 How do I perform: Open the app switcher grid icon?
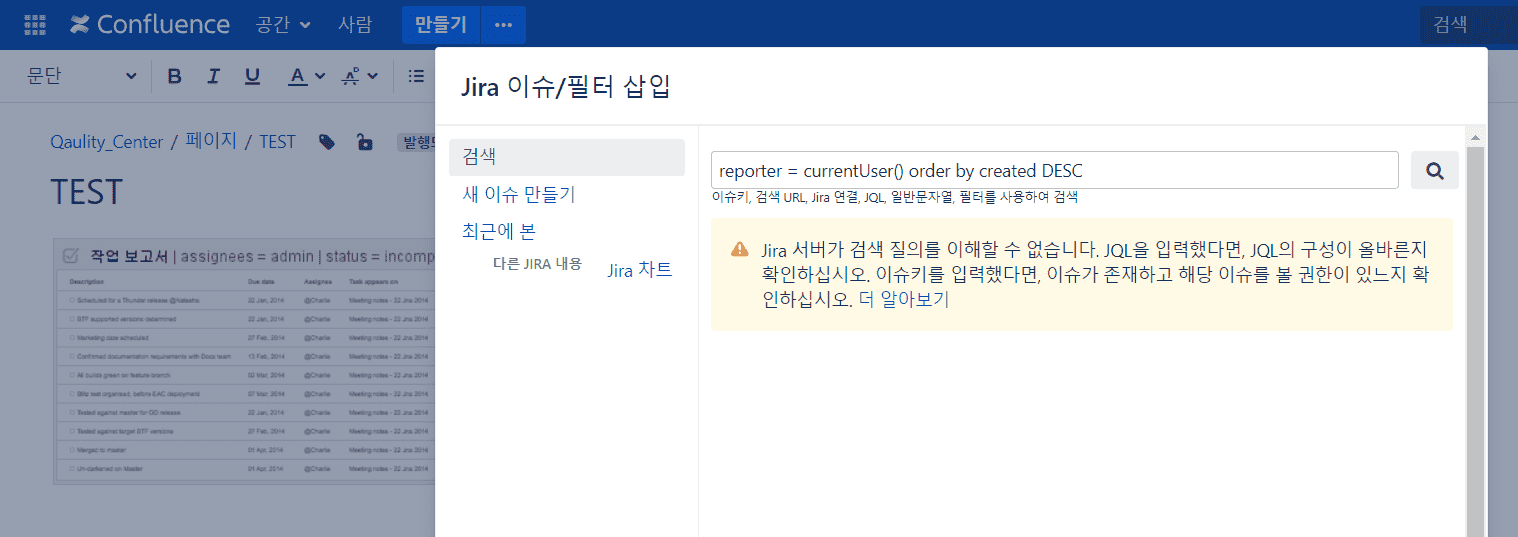coord(34,25)
